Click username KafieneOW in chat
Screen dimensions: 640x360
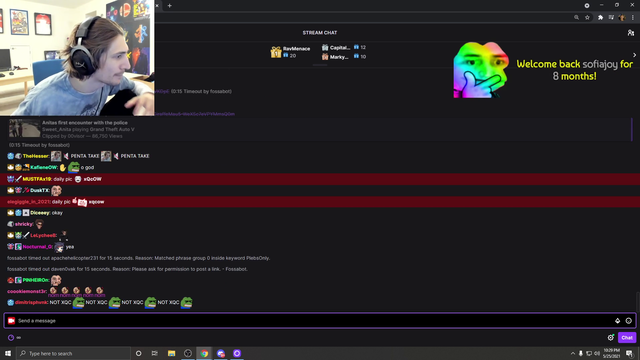click(x=44, y=168)
